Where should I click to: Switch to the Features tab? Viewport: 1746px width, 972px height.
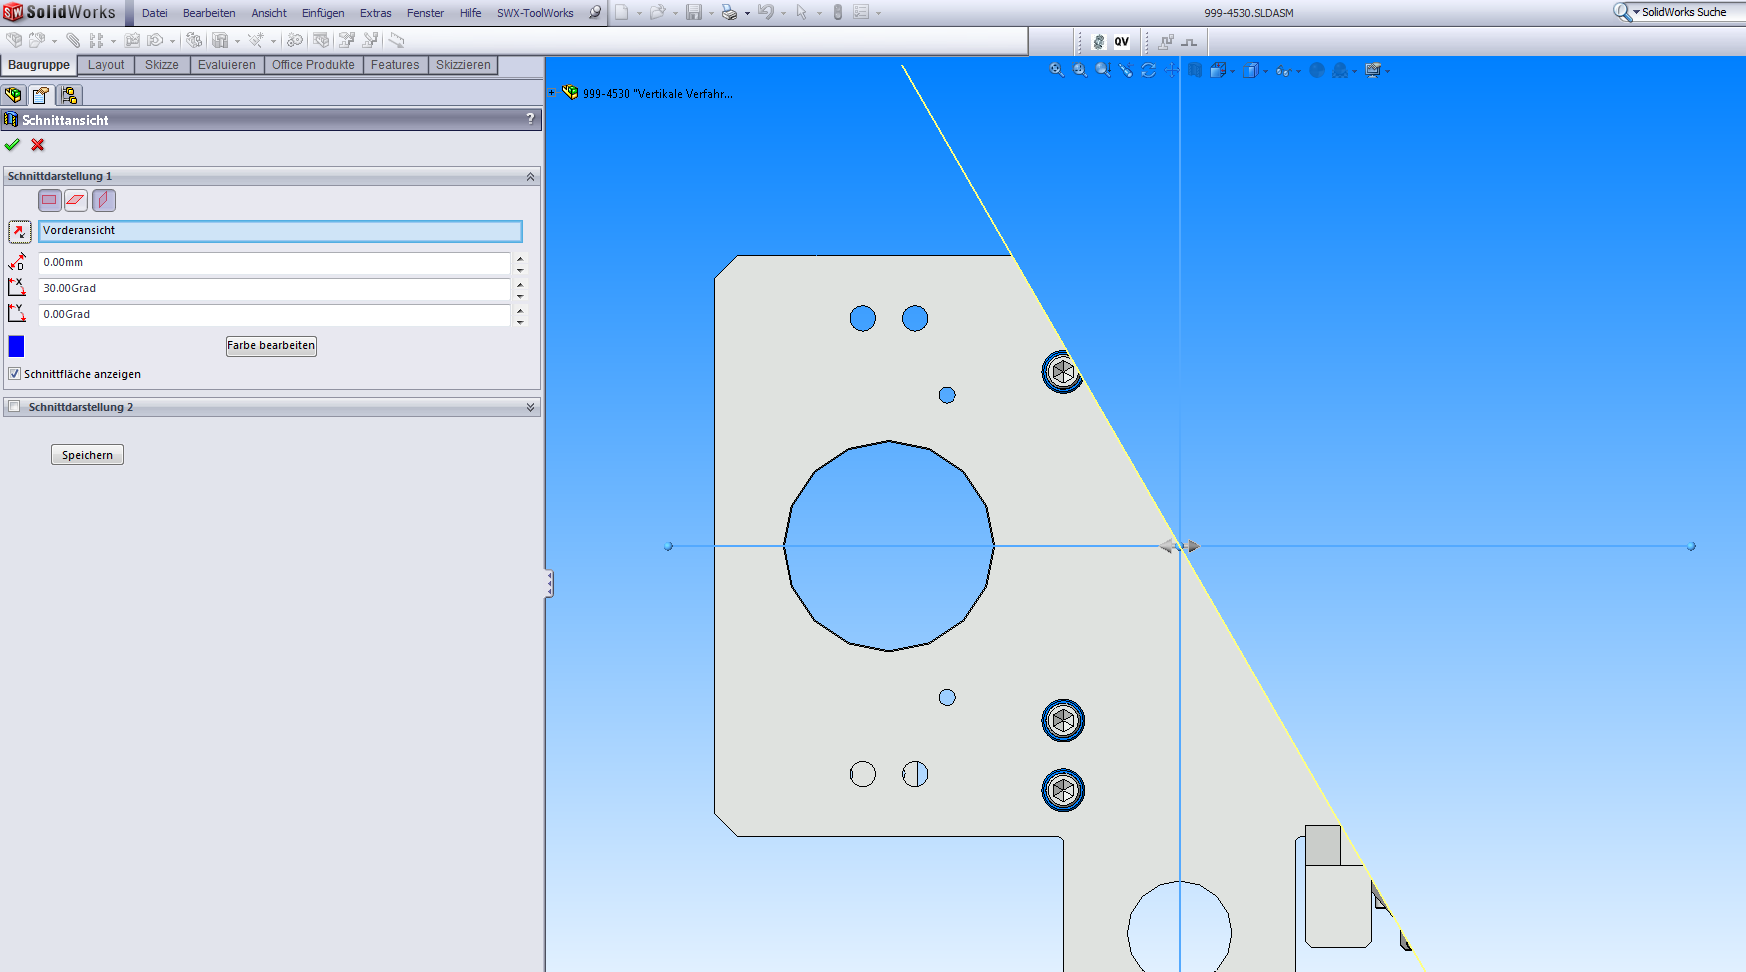(x=395, y=65)
